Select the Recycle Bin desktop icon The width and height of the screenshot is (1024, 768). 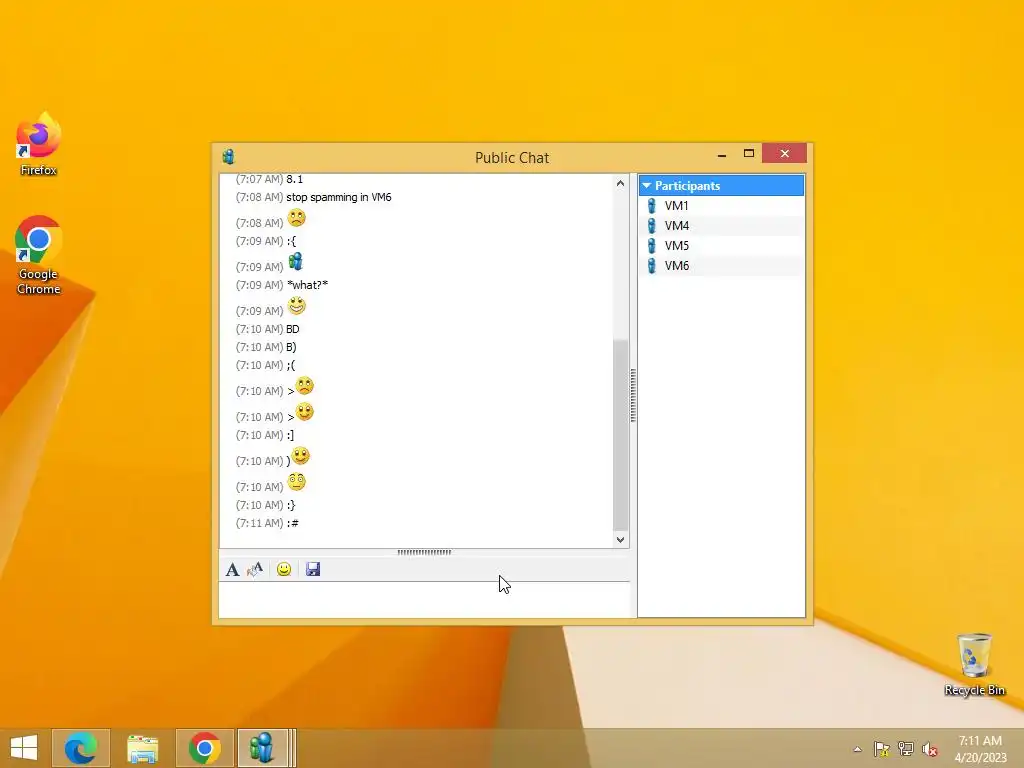coord(974,664)
